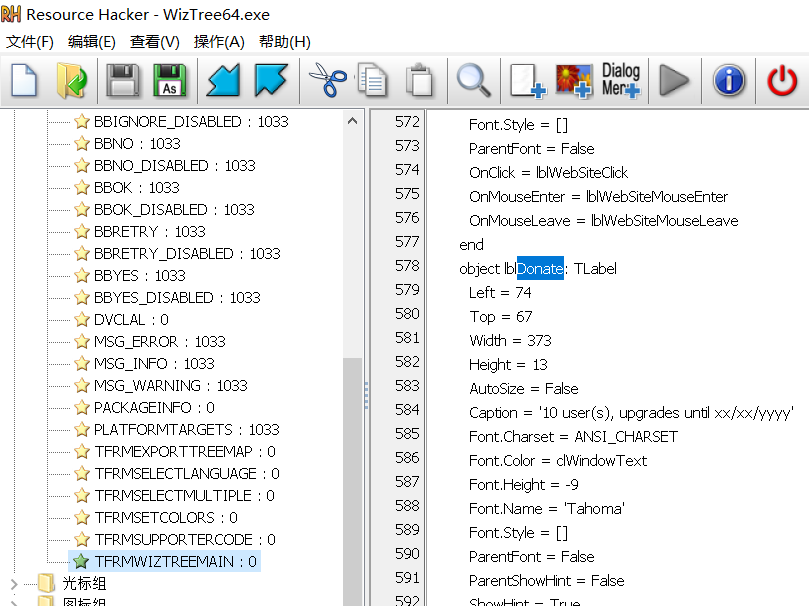
Task: Click the Caption line with '10 user(s)' text
Action: point(631,413)
